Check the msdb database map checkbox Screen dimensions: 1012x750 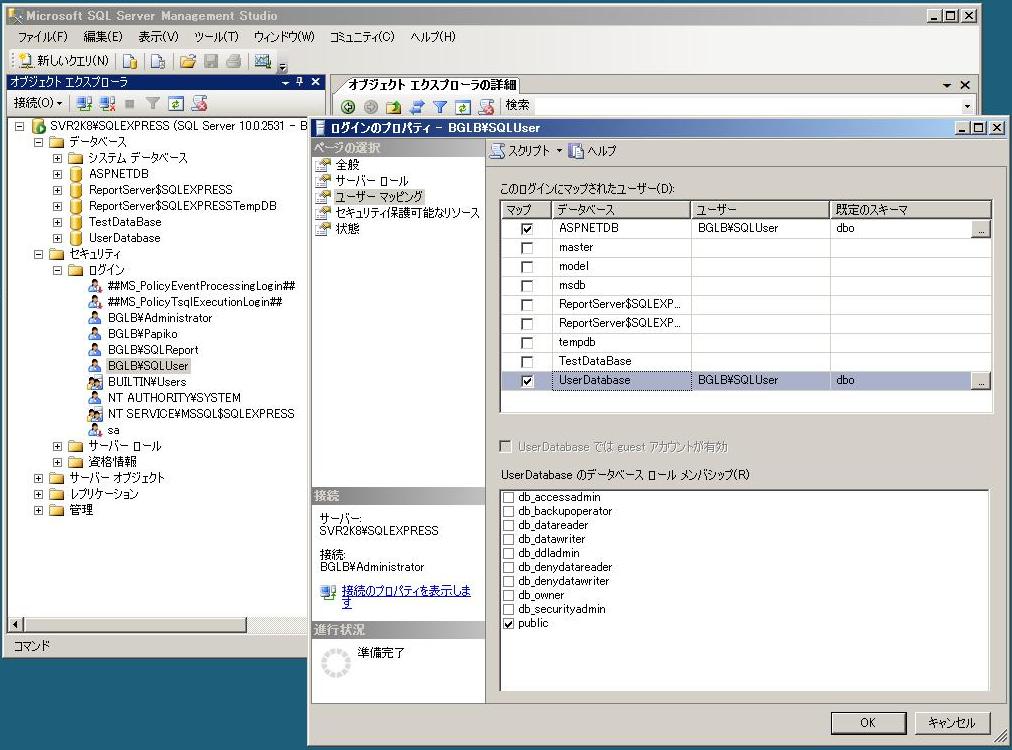[x=527, y=285]
